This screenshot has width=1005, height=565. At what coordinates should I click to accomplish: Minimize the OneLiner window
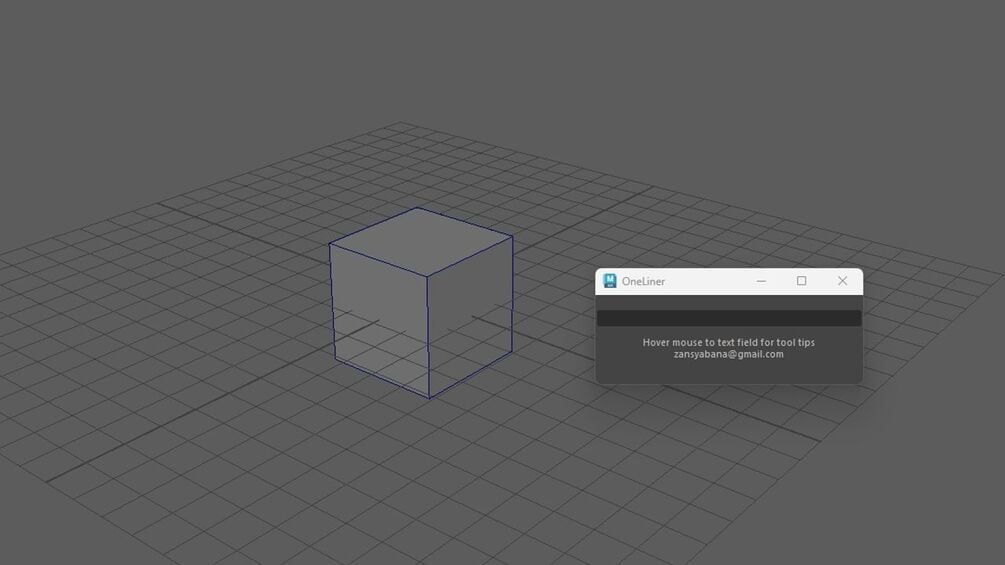point(761,281)
